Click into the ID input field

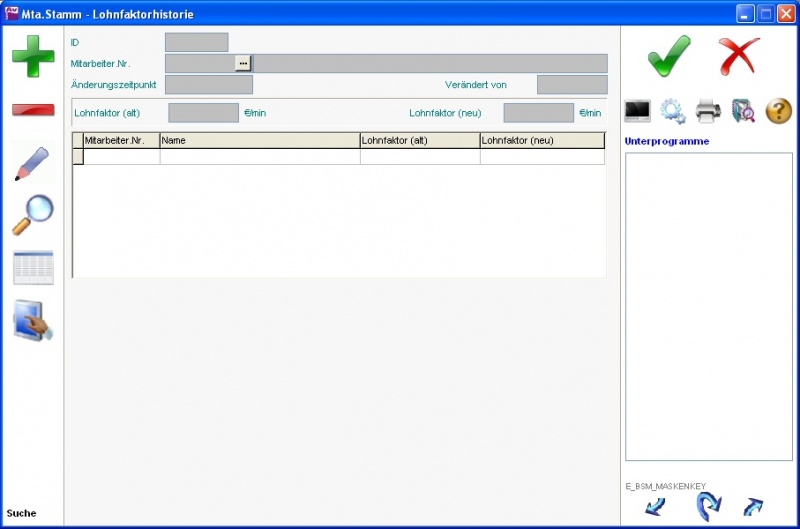coord(196,42)
